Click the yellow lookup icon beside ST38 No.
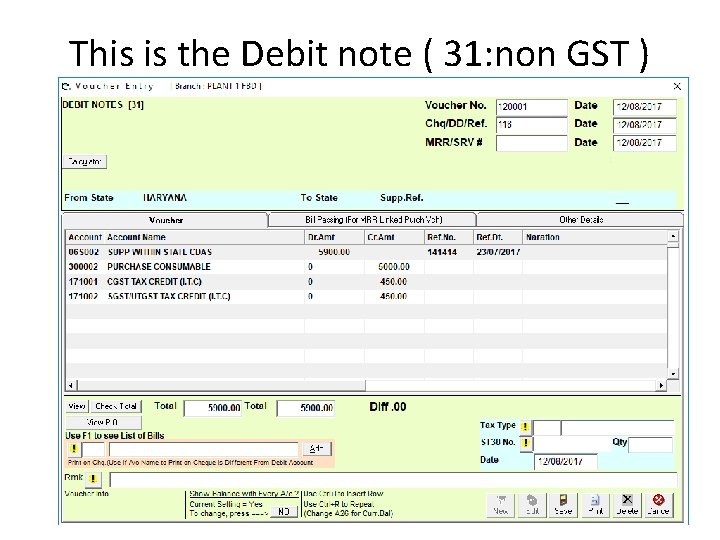720x540 pixels. (526, 443)
